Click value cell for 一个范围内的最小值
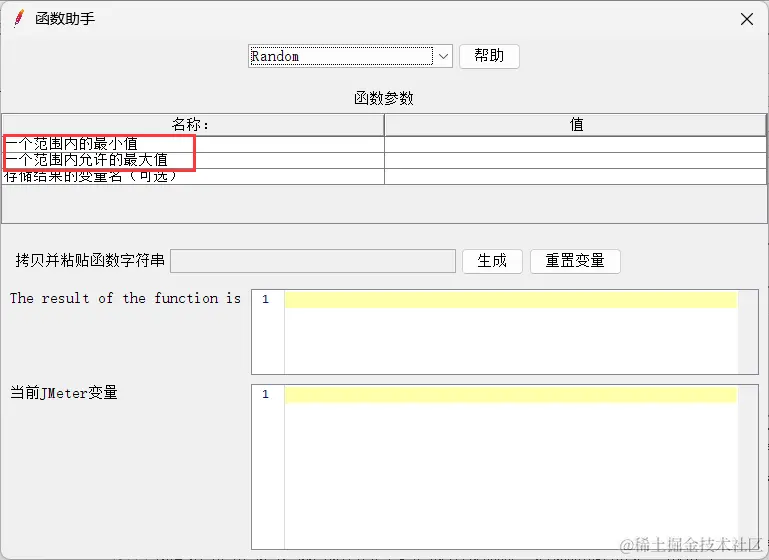 [575, 144]
